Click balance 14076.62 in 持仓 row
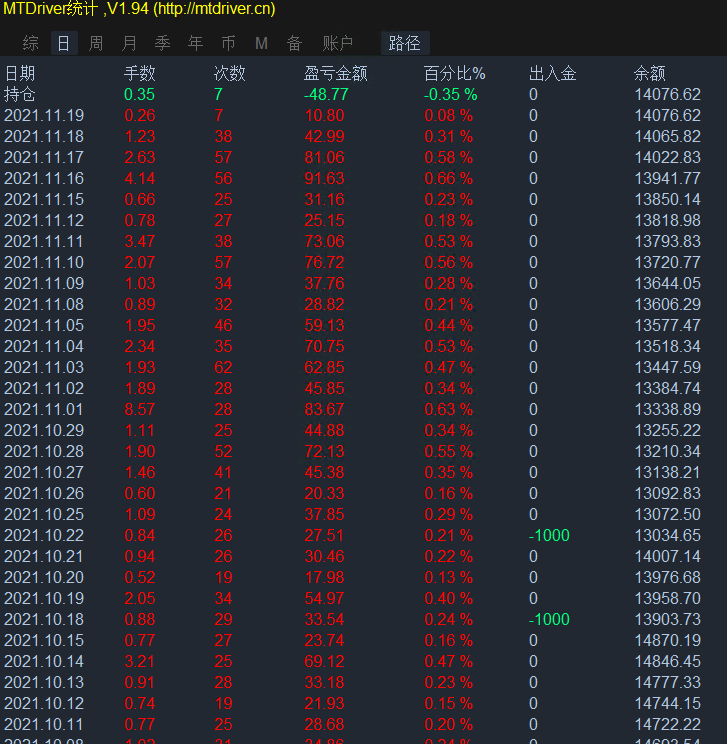The width and height of the screenshot is (727, 744). pos(668,94)
